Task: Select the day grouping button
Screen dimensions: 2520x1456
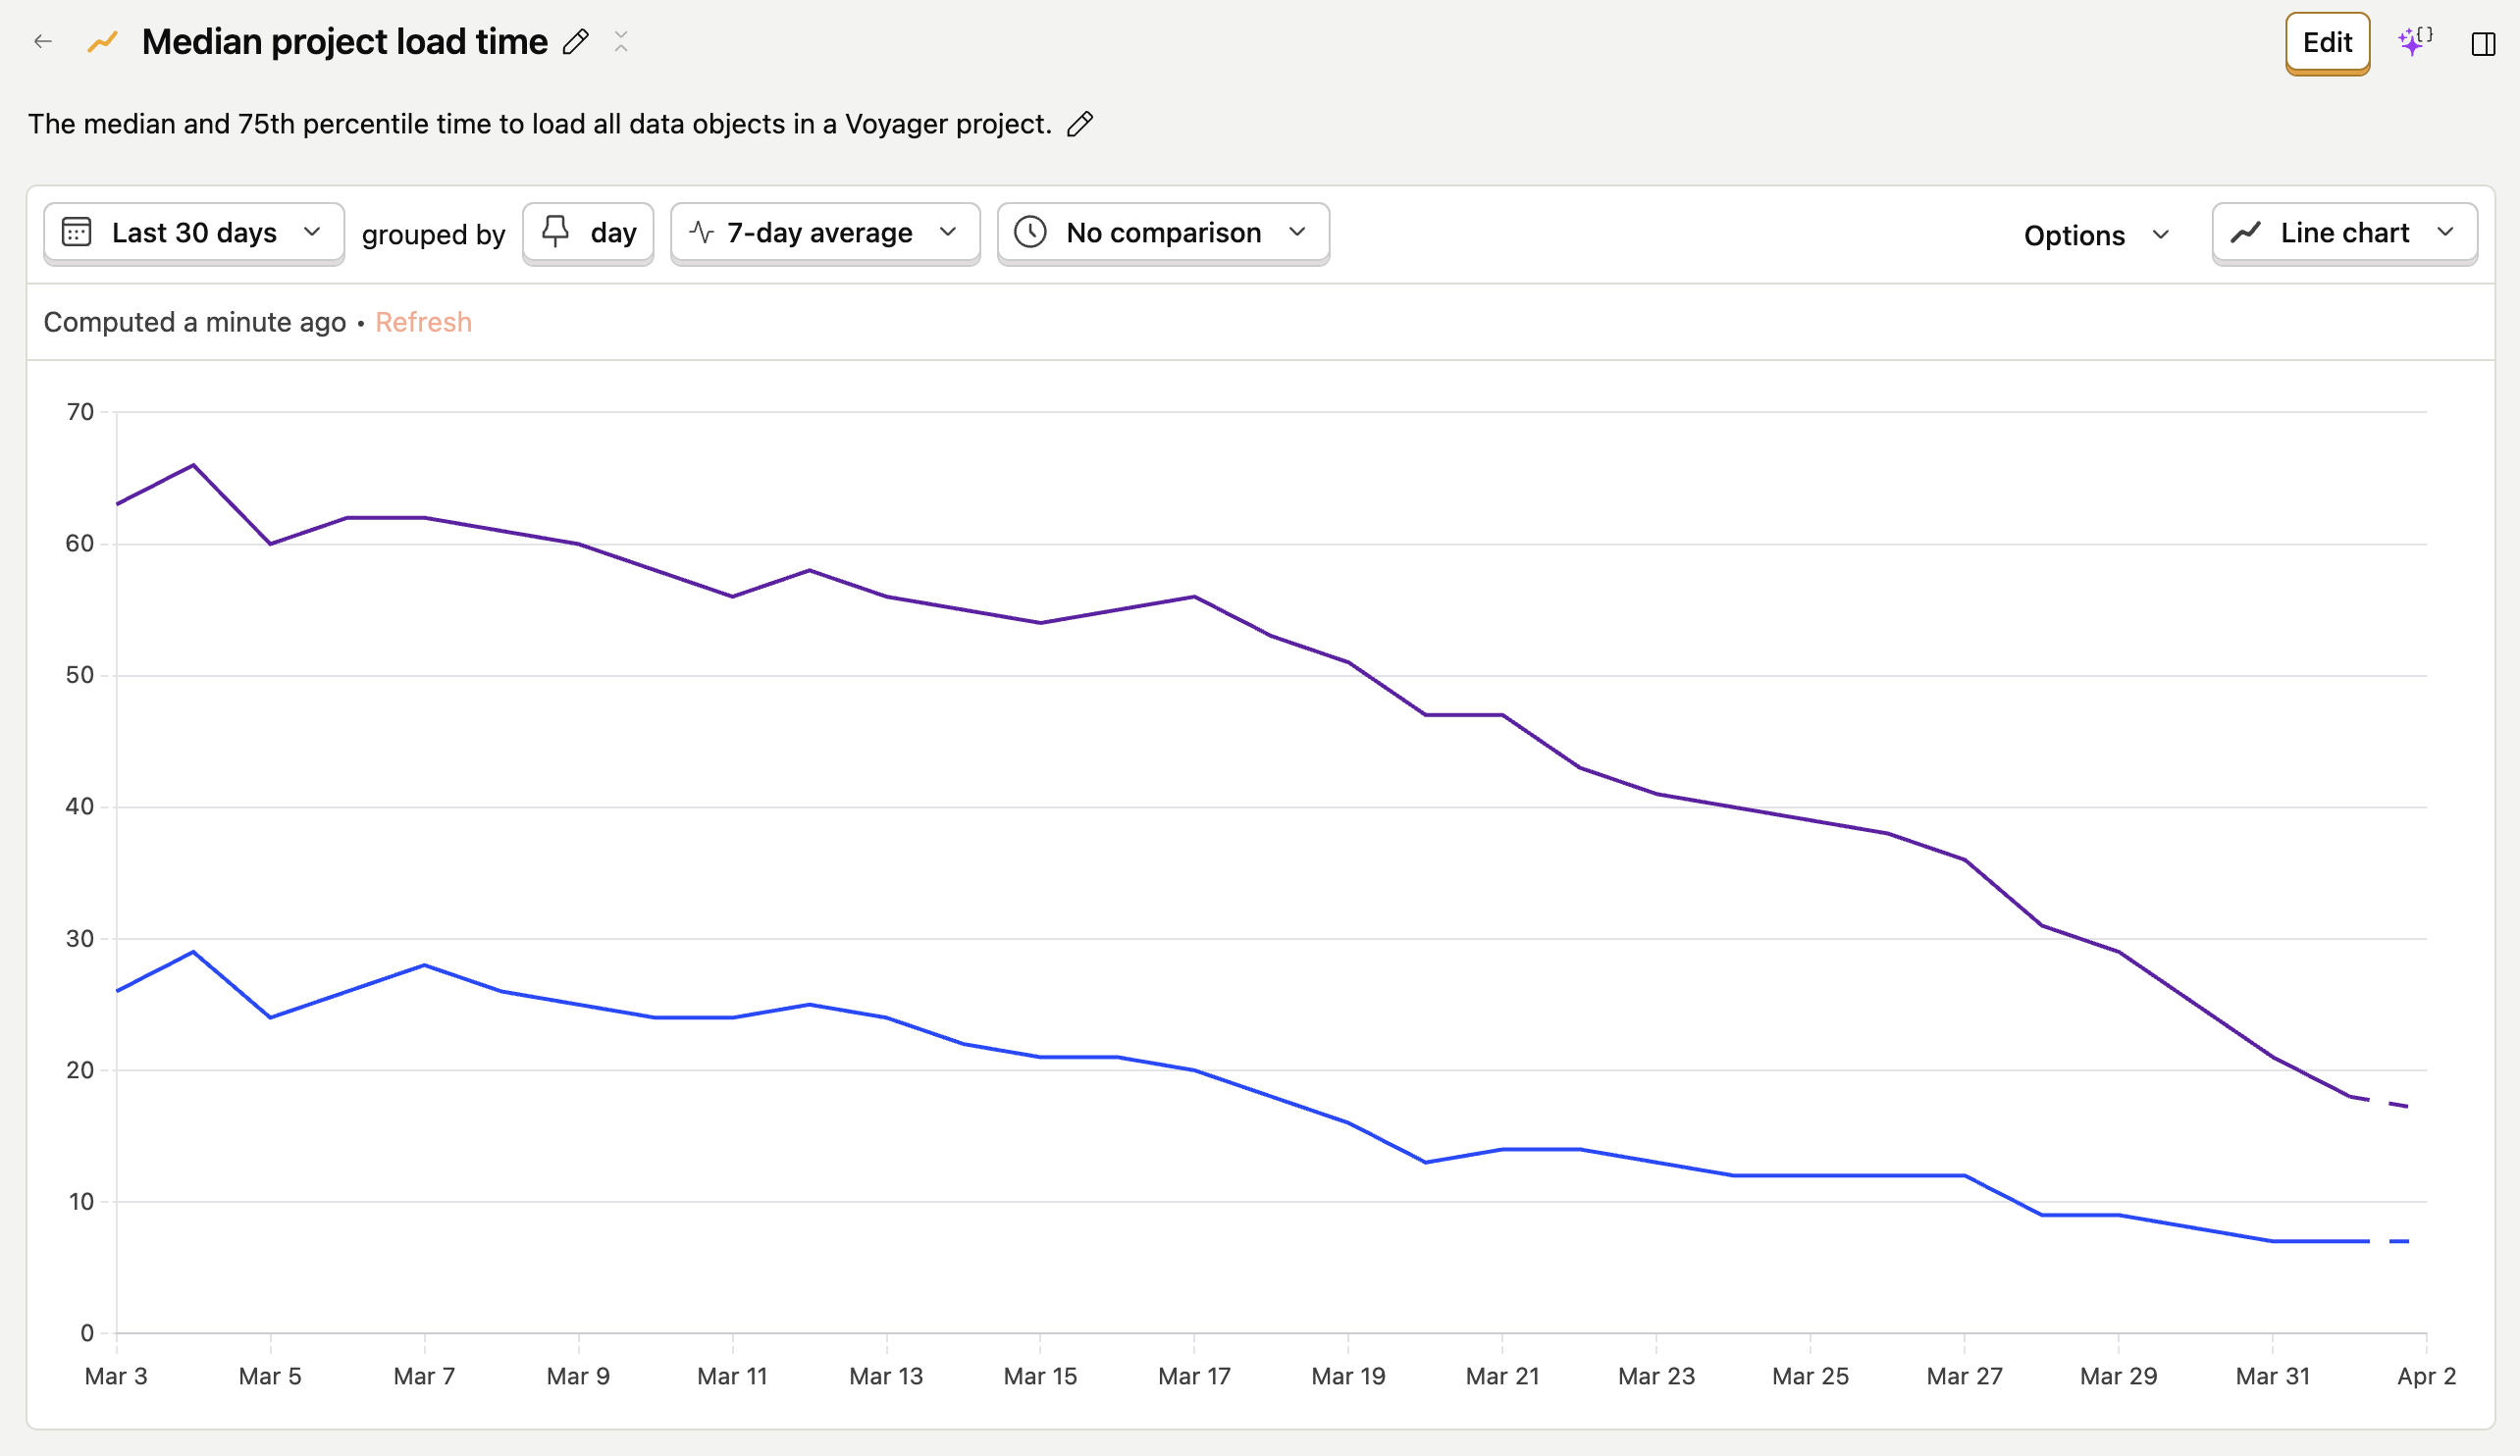Action: tap(588, 233)
